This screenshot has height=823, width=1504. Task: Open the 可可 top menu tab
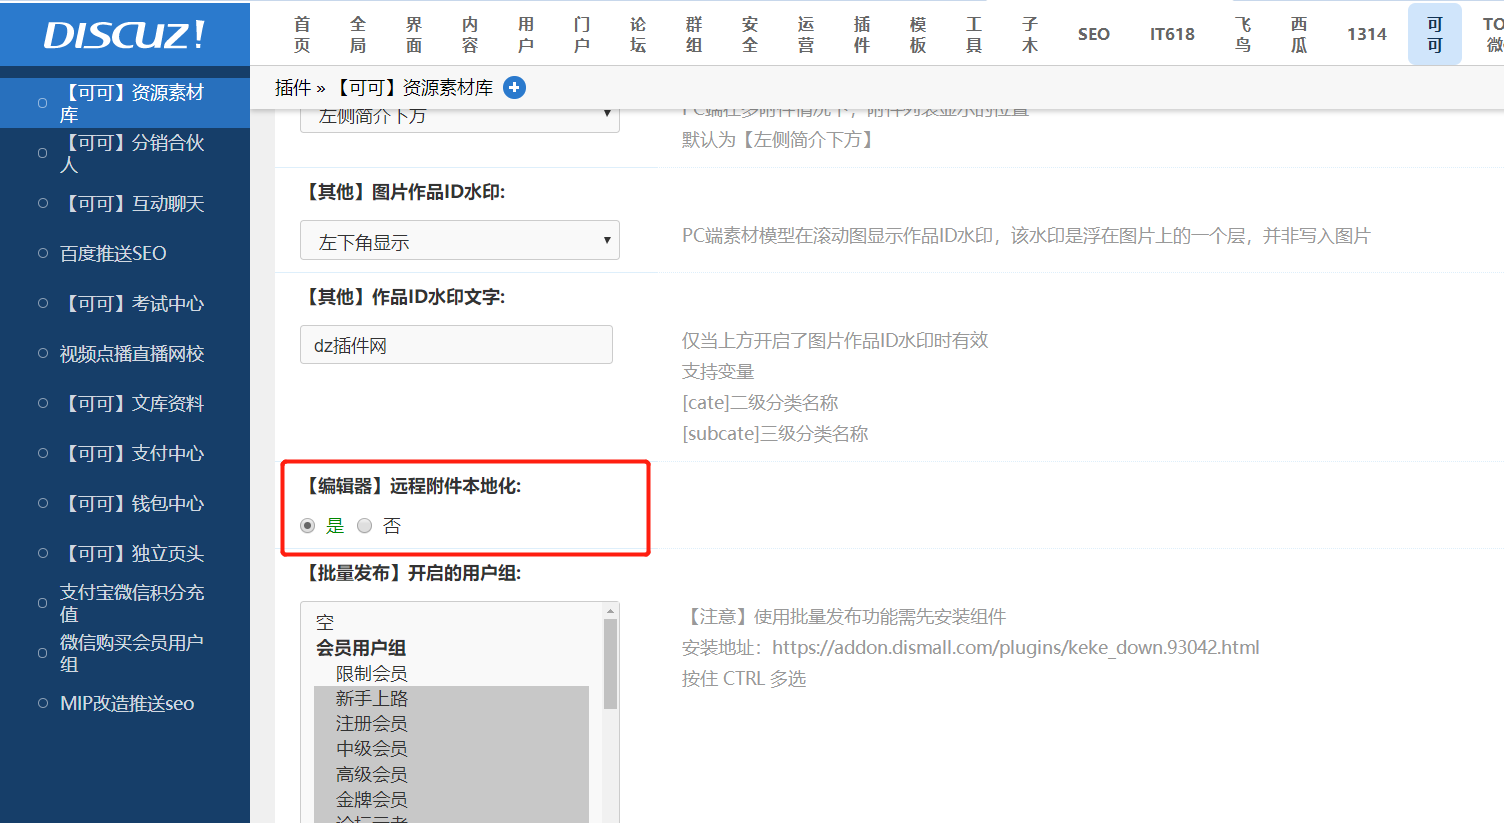pyautogui.click(x=1435, y=34)
